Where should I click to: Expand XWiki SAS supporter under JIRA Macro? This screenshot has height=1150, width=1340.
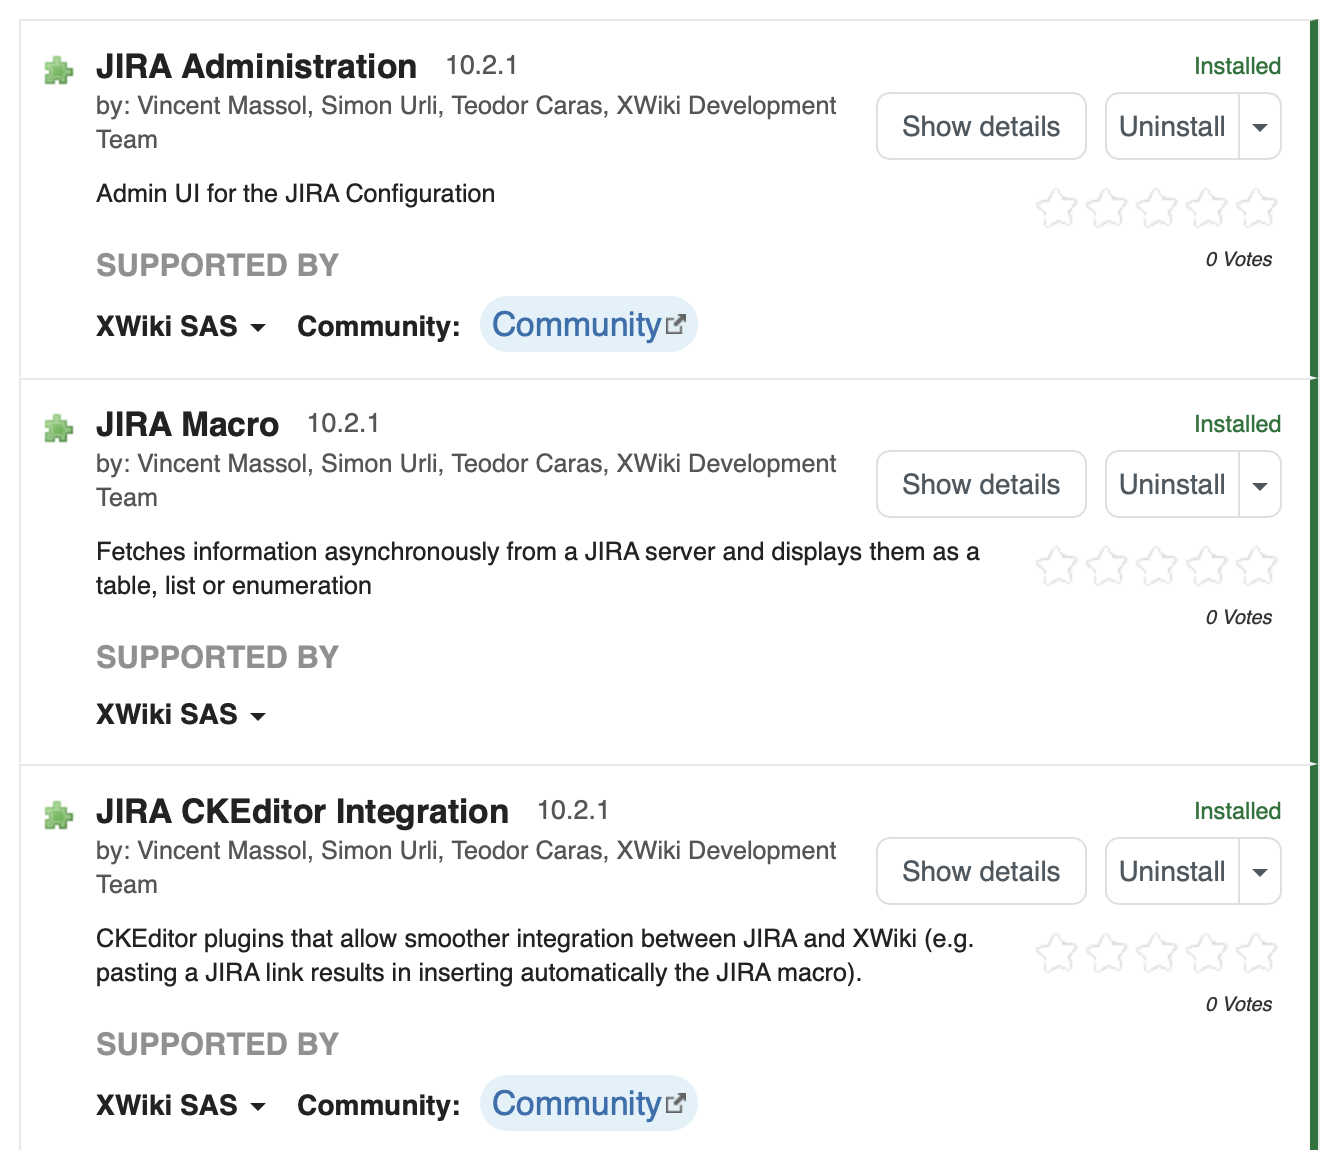pos(181,715)
